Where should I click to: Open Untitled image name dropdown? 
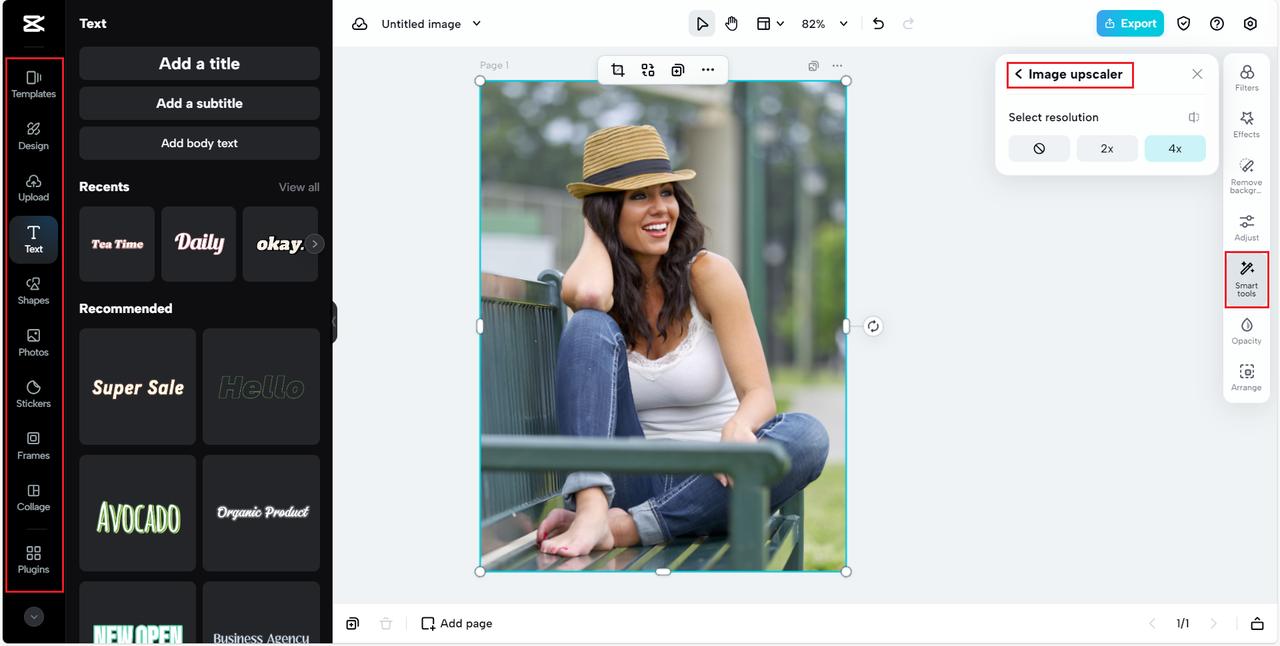[x=431, y=24]
